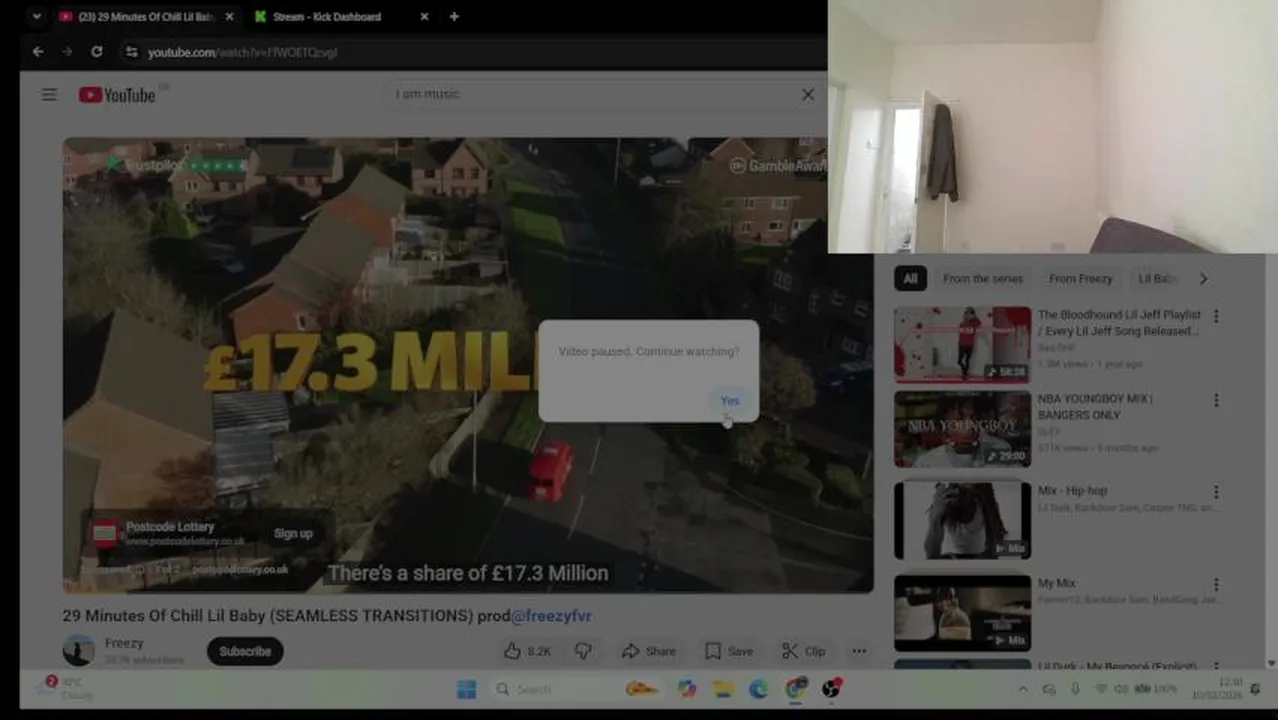1278x720 pixels.
Task: Clip the video
Action: pos(804,651)
